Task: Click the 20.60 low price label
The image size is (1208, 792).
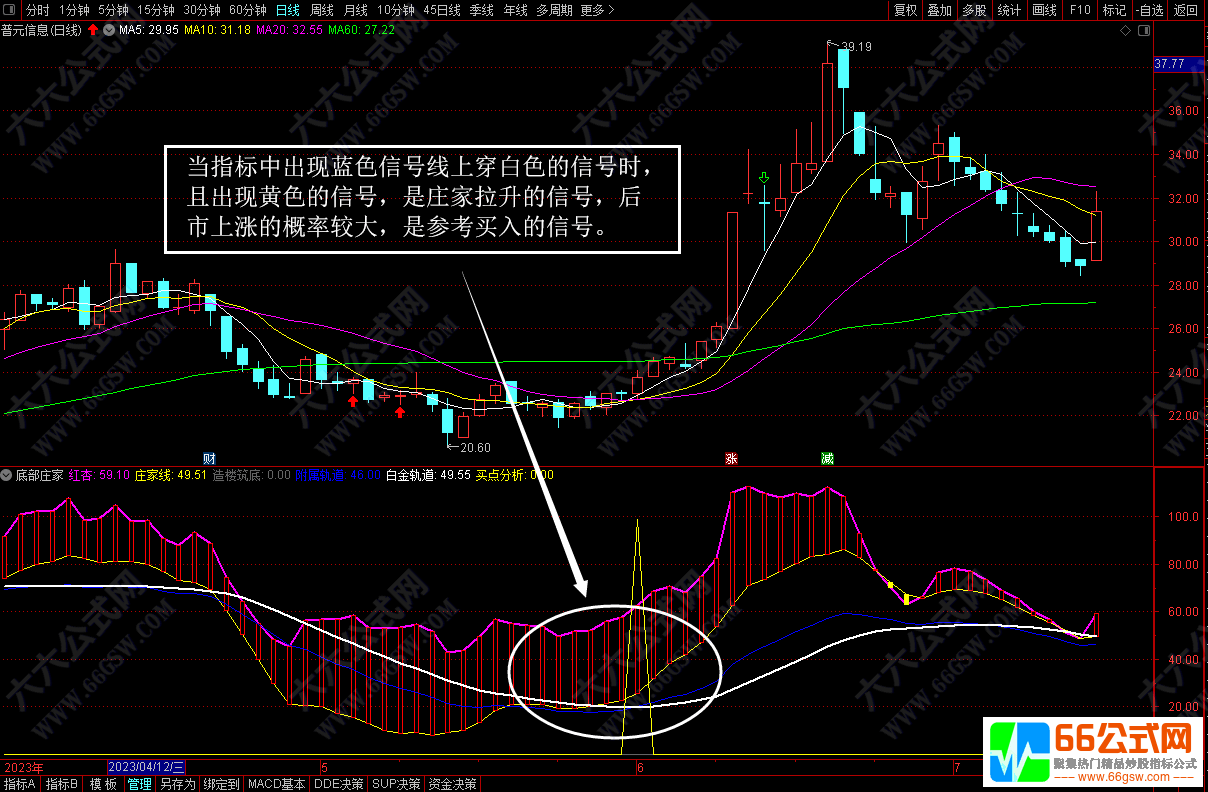Action: (475, 447)
